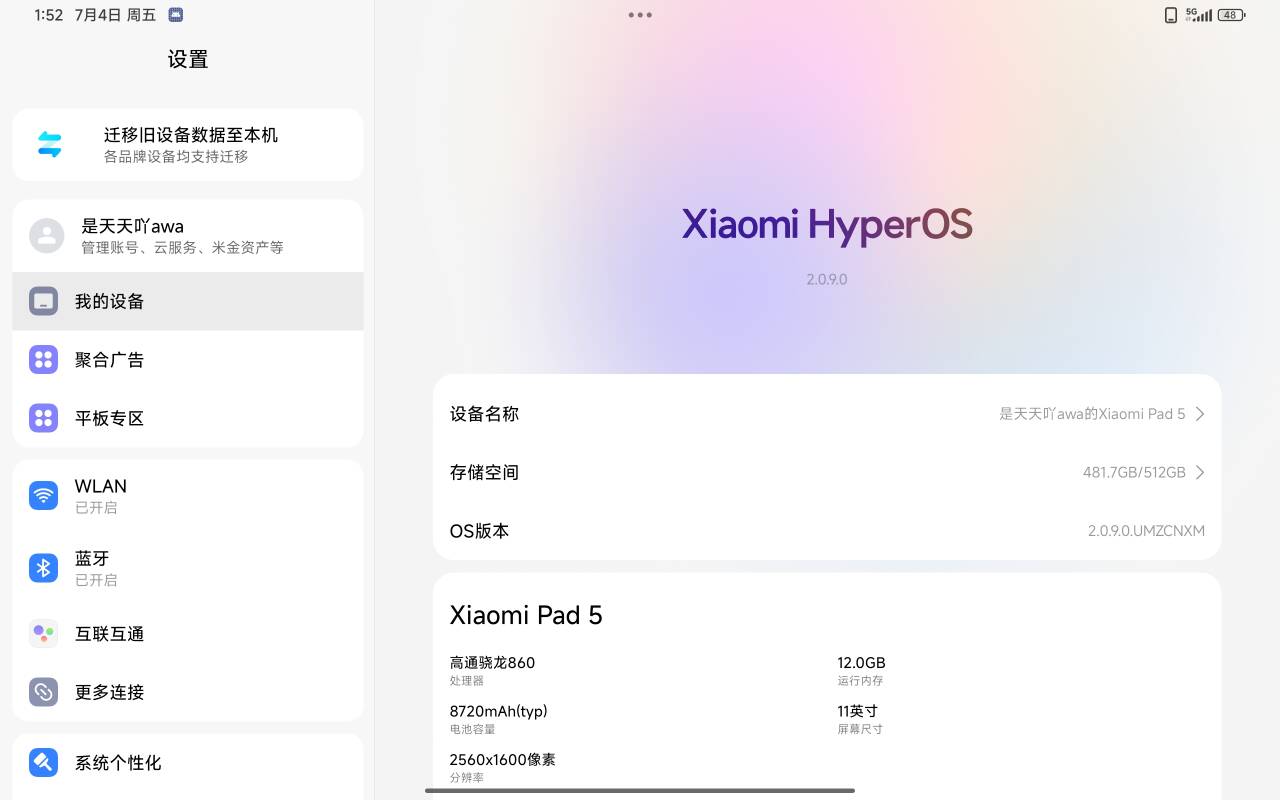This screenshot has height=800, width=1280.
Task: Tap the bottom navigation gesture bar
Action: (x=640, y=790)
